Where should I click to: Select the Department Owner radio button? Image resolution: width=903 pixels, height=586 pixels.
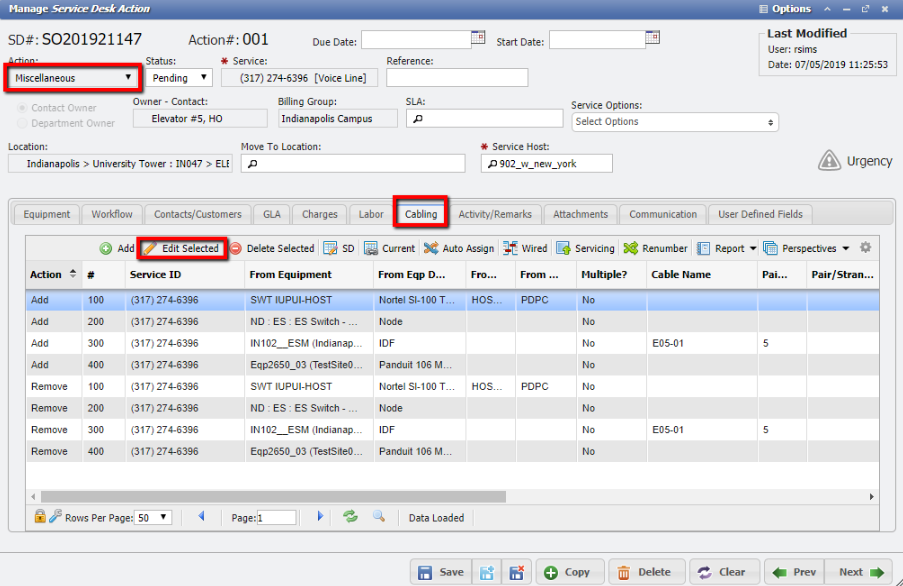23,123
